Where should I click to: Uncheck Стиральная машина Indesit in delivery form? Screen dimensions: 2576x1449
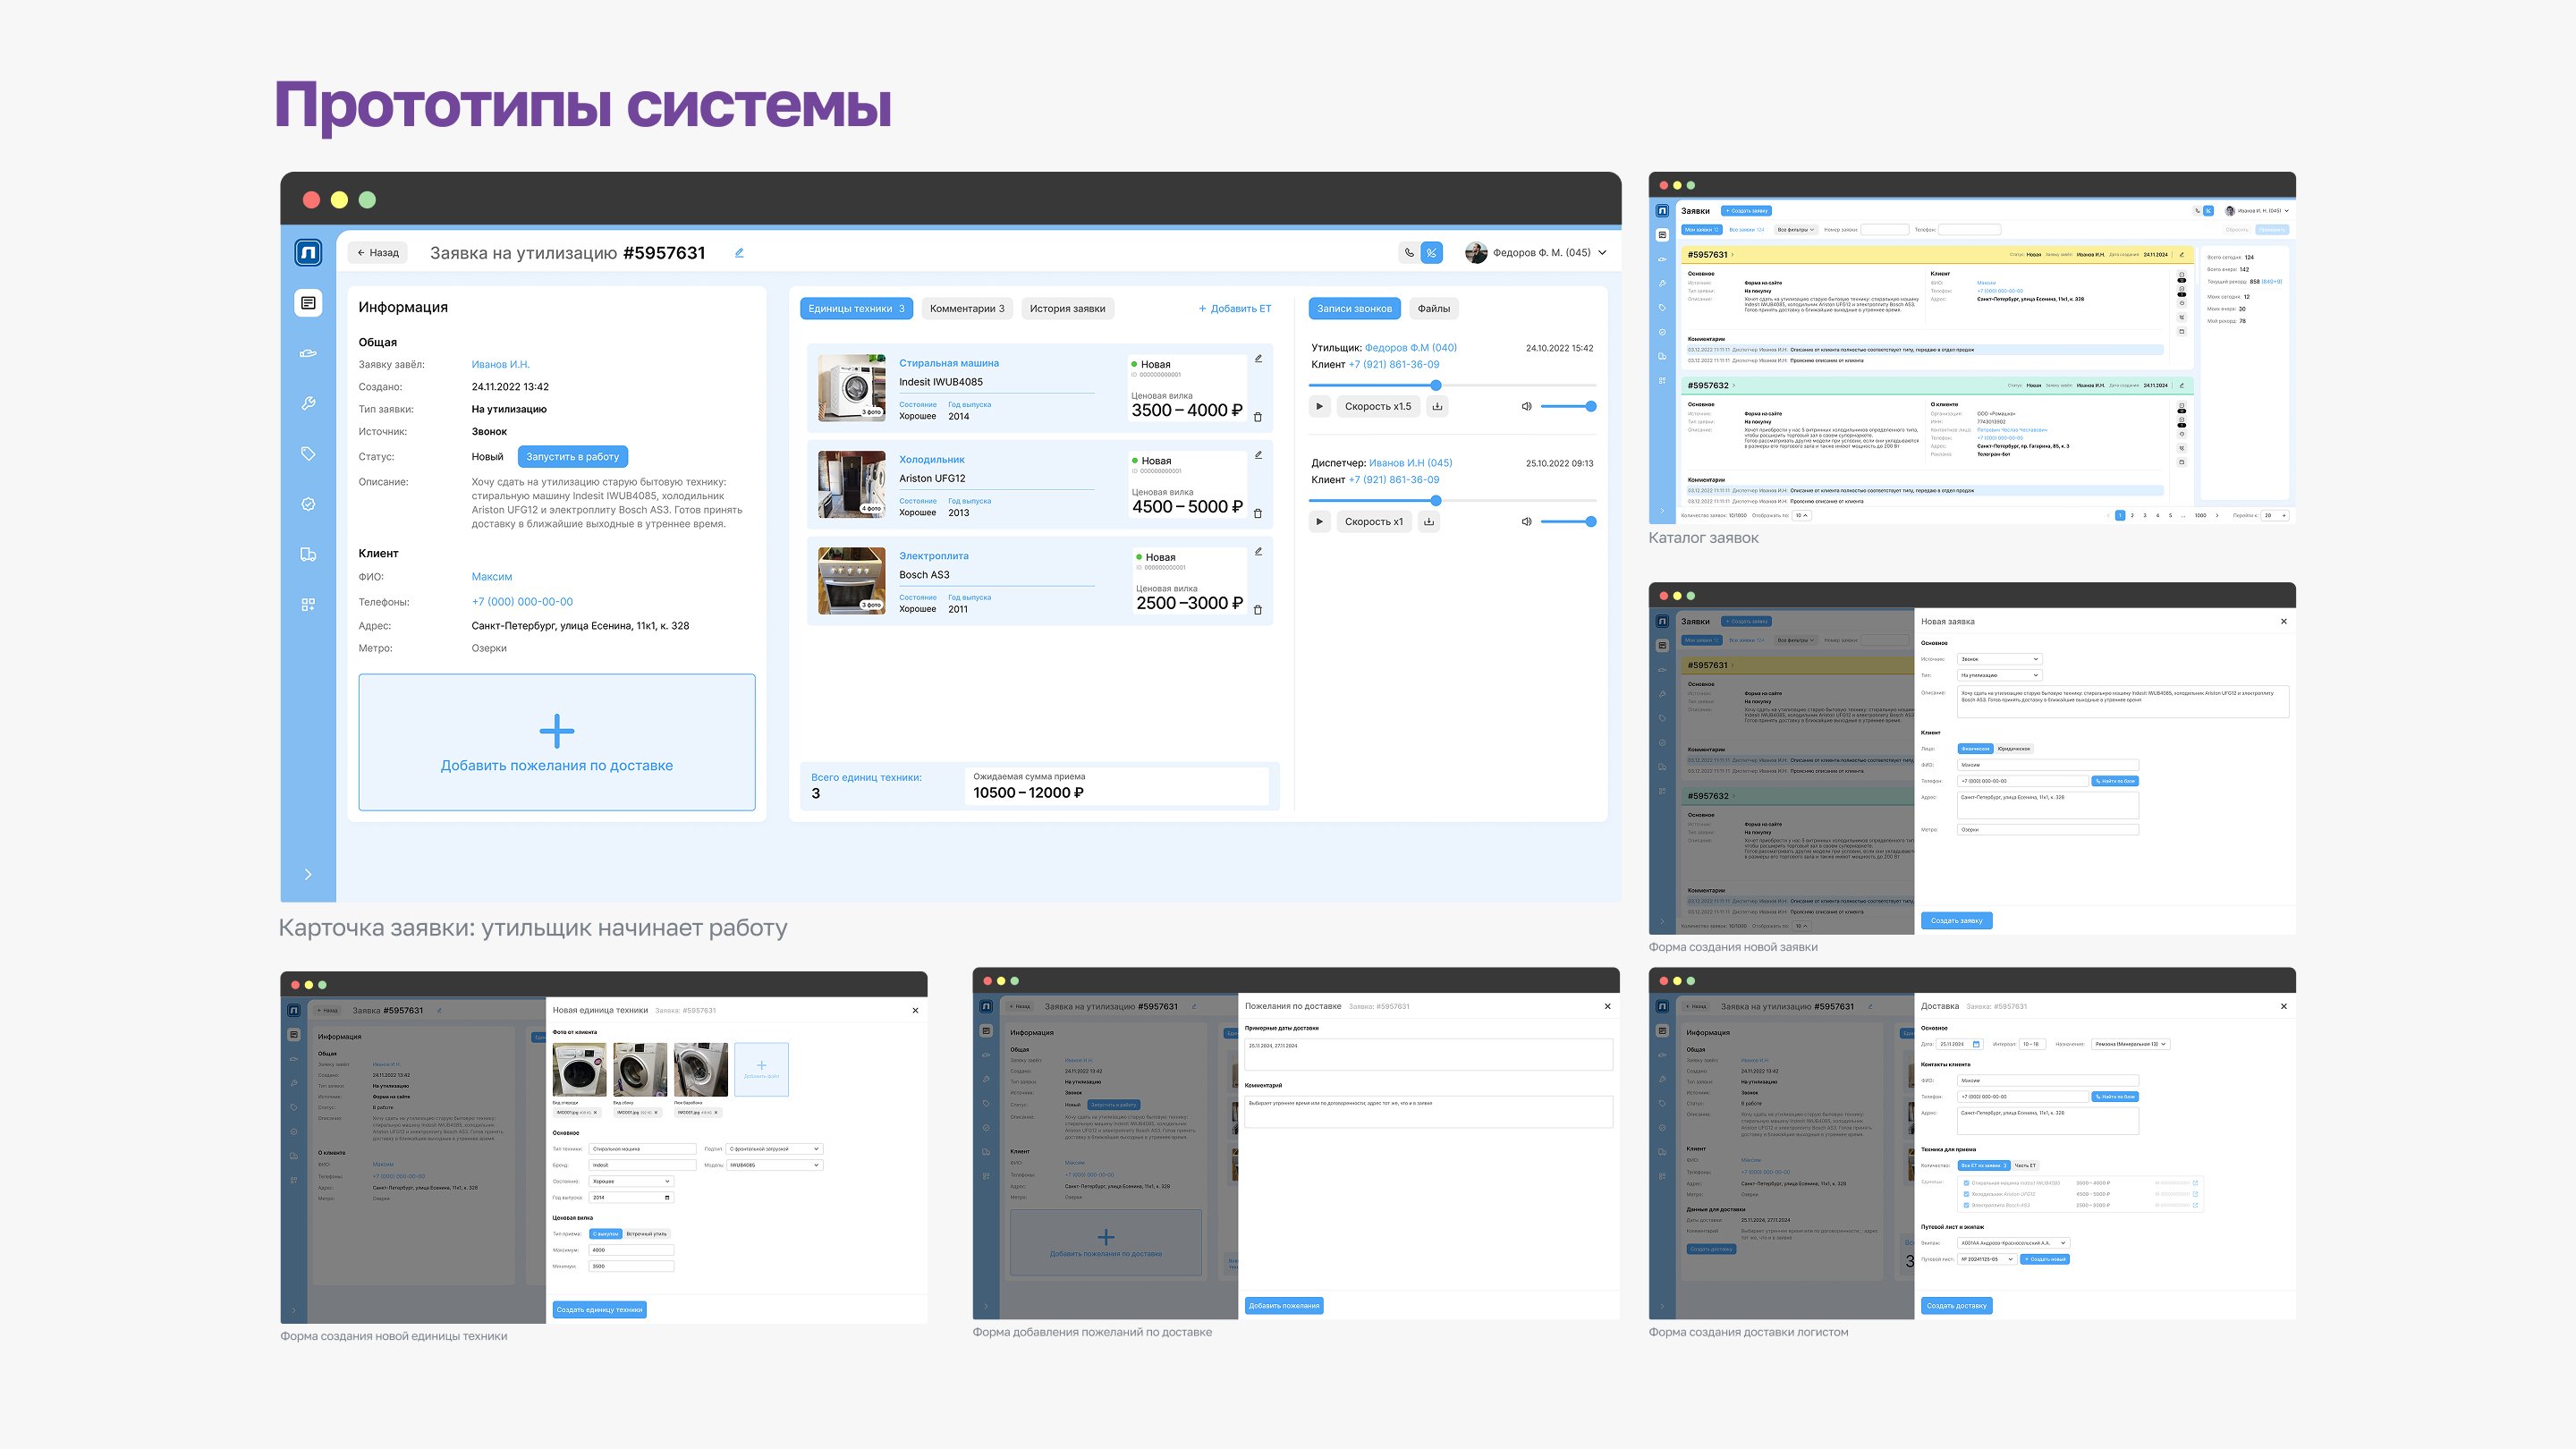1966,1182
